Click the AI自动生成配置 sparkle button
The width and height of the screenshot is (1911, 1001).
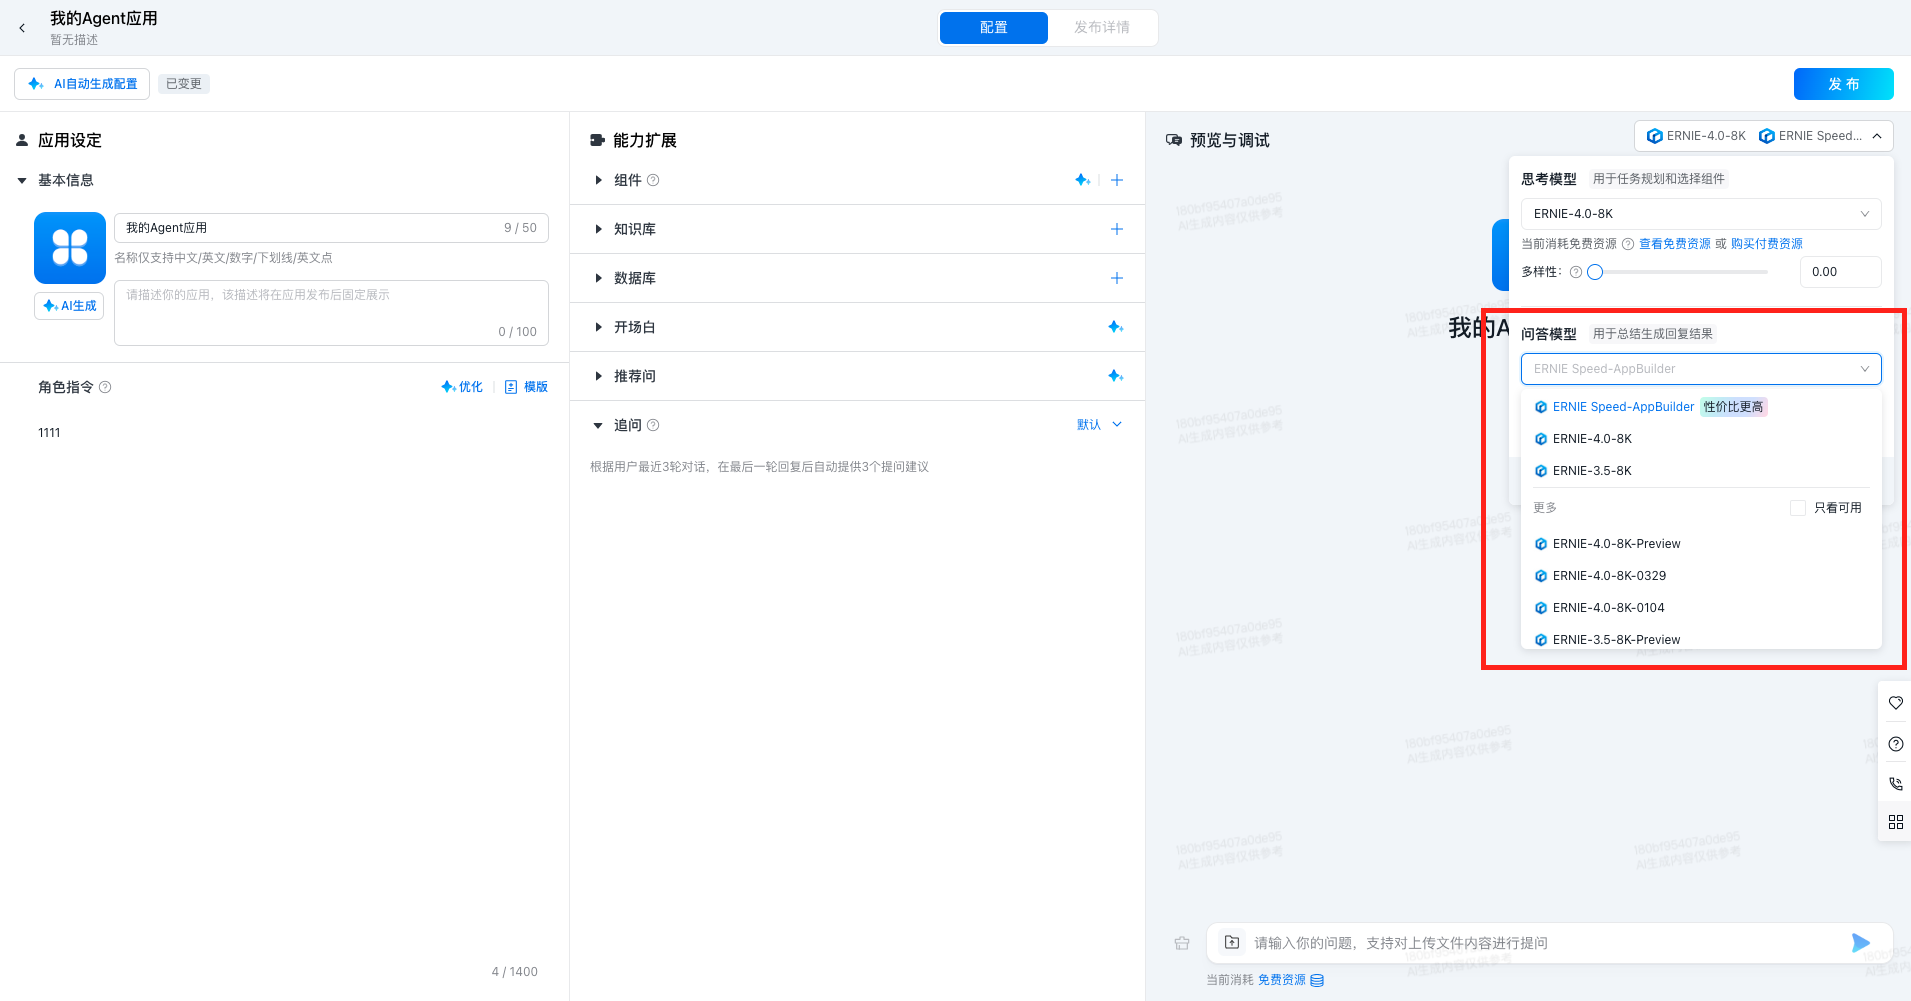point(82,84)
